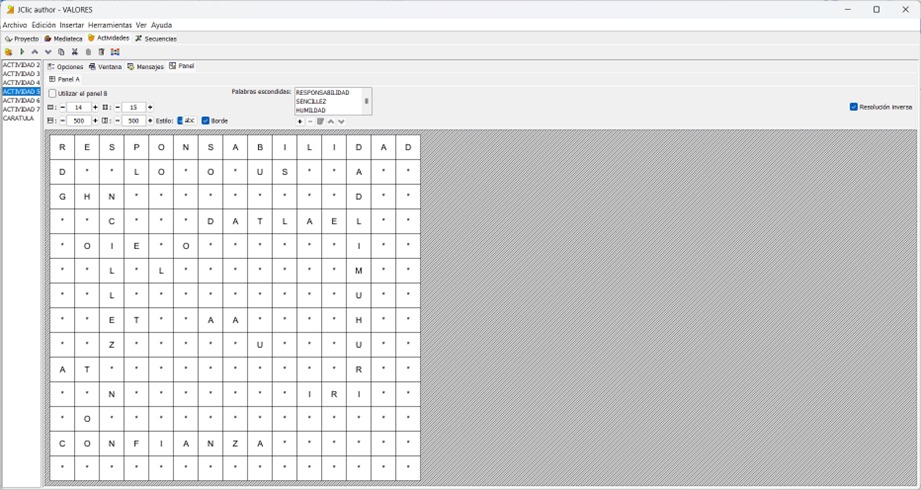Screen dimensions: 921x490
Task: Open the Estilo abc style button
Action: (186, 121)
